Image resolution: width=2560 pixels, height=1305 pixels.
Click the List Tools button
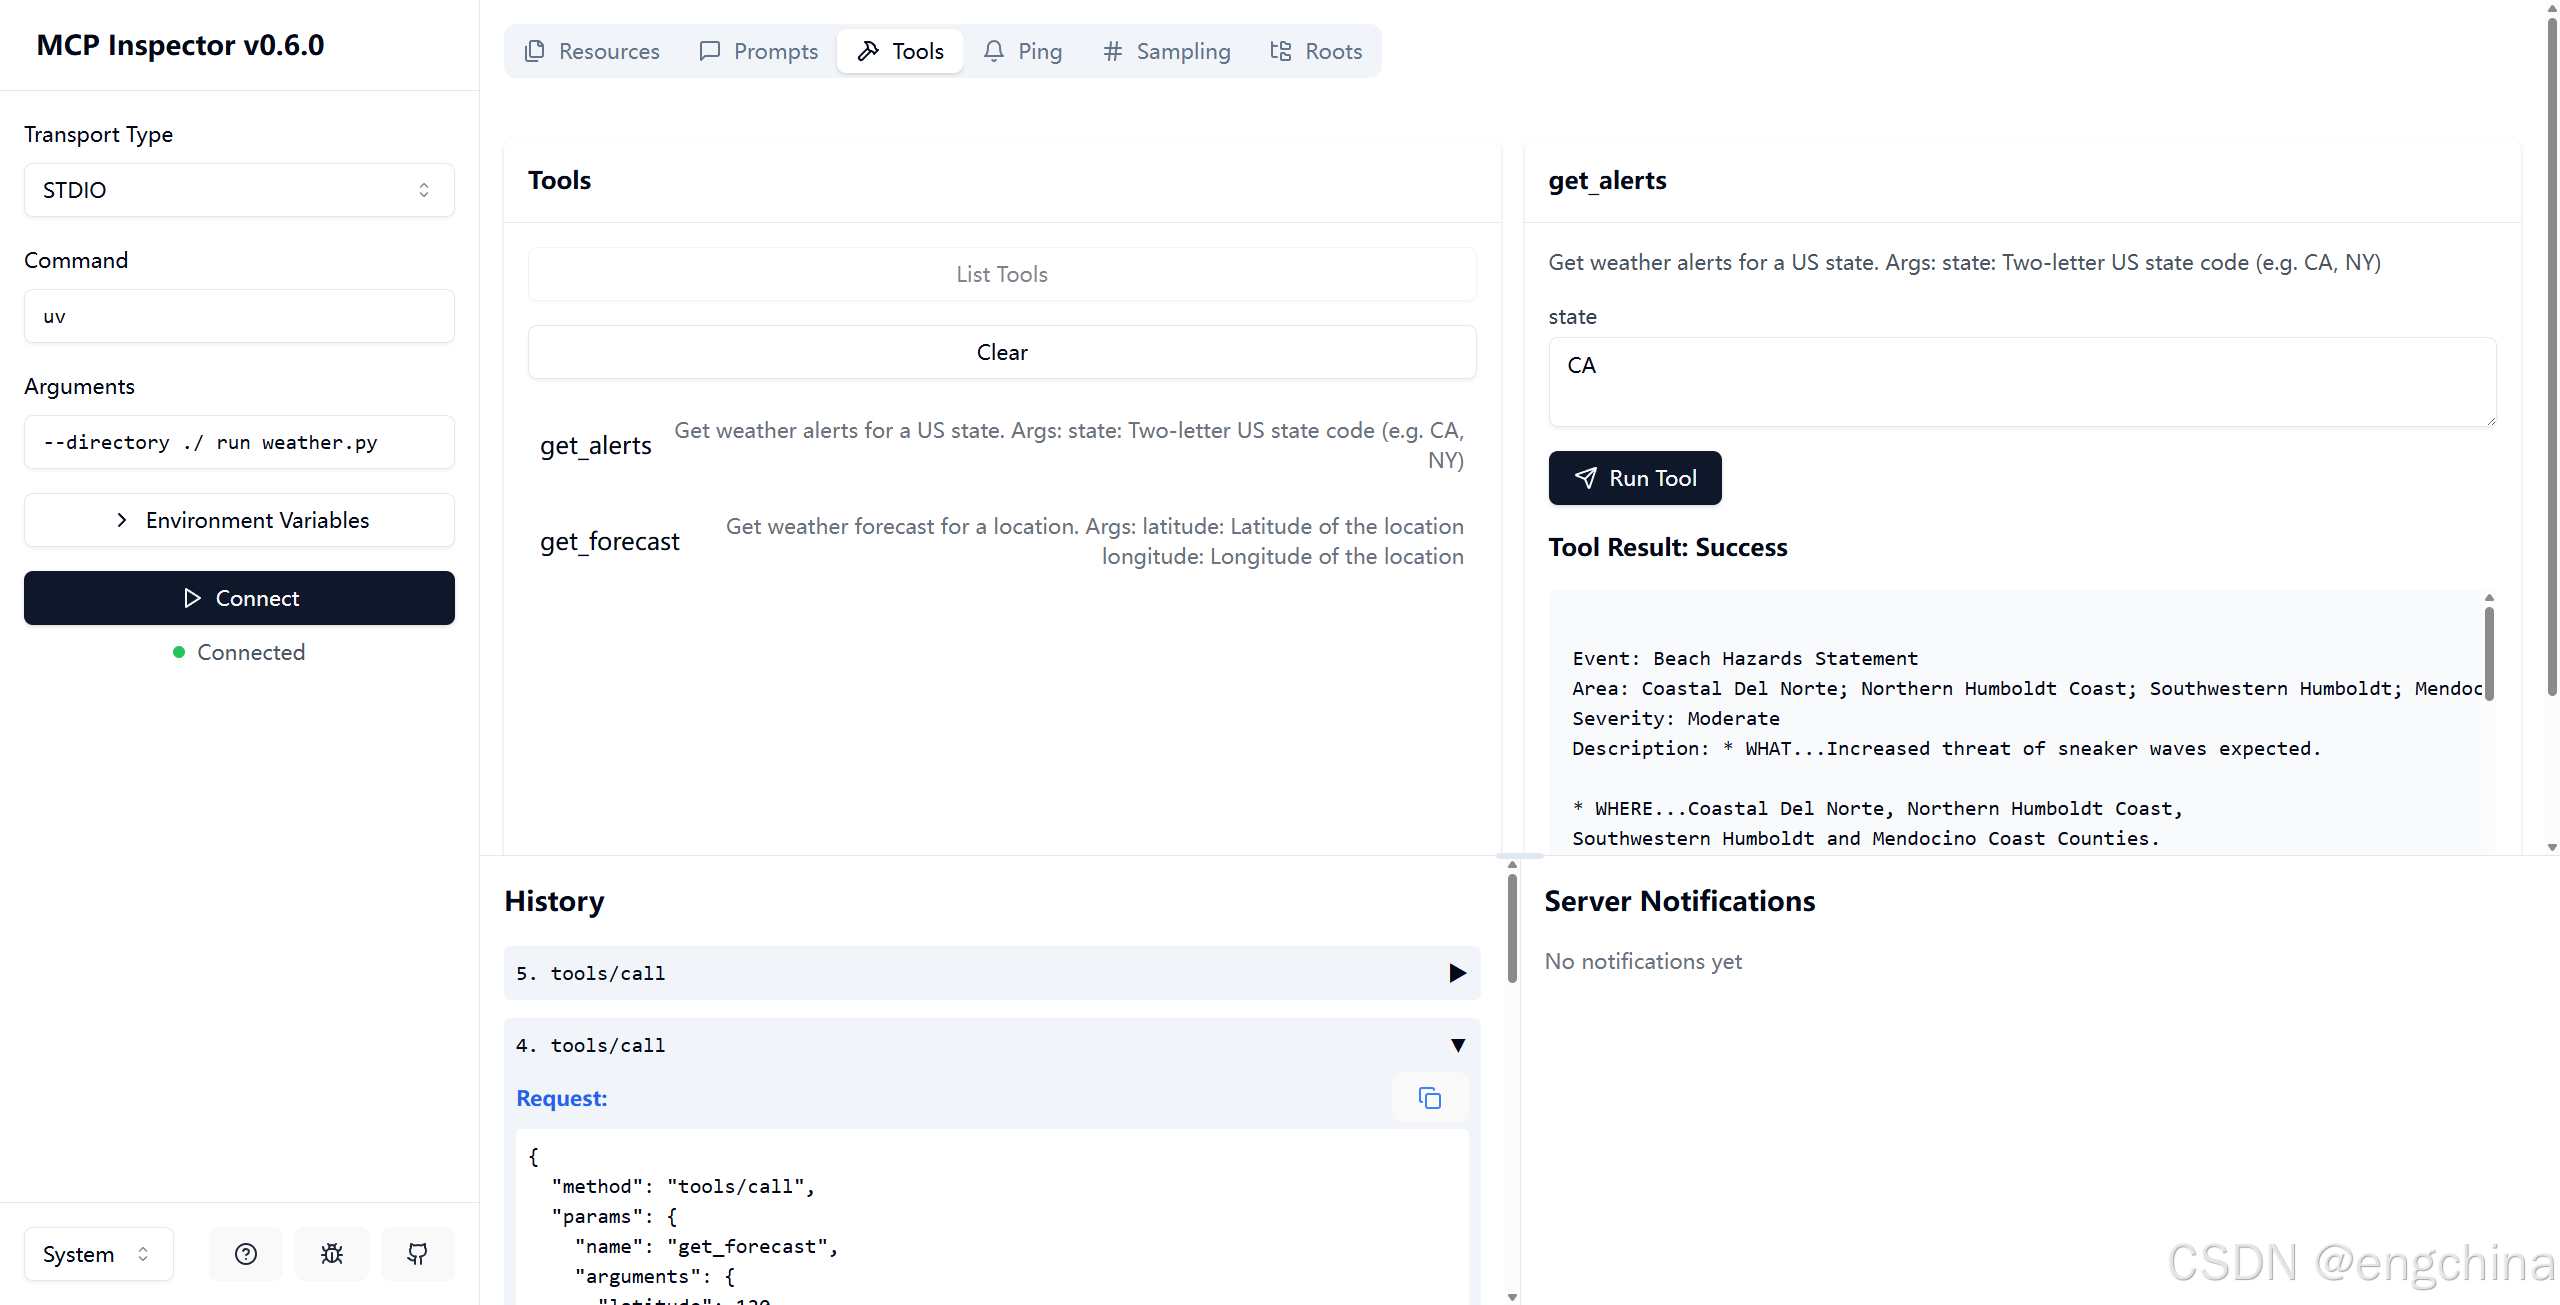1002,274
